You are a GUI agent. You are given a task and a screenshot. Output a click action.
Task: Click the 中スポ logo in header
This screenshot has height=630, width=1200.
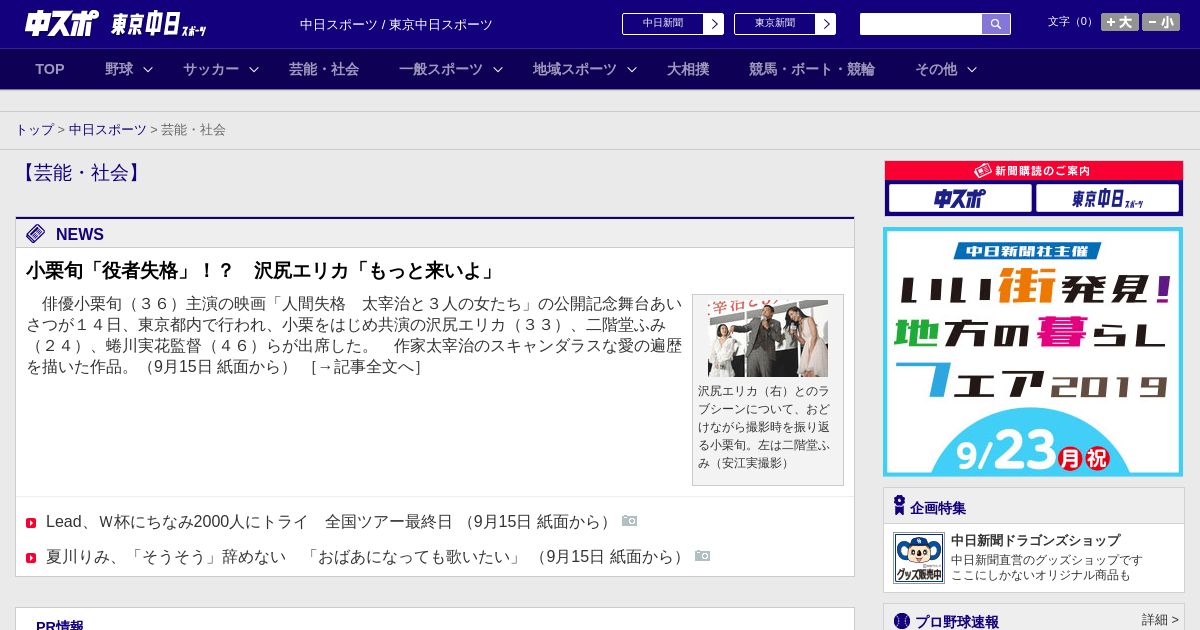[x=61, y=24]
